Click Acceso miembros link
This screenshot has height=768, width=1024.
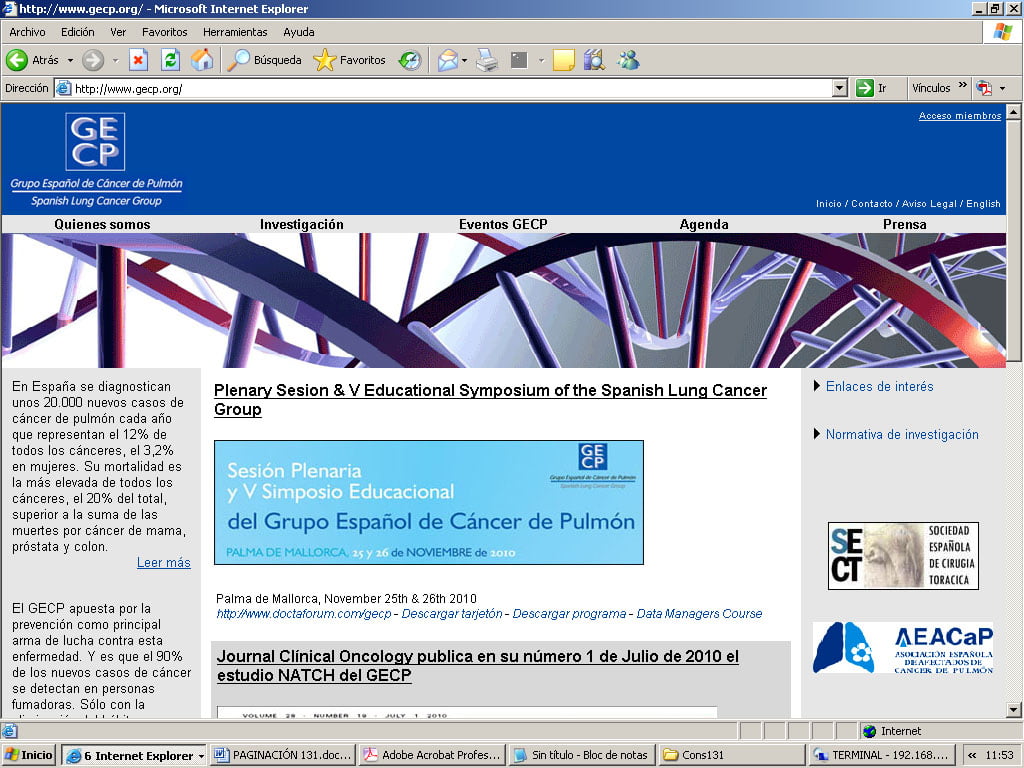pos(960,116)
